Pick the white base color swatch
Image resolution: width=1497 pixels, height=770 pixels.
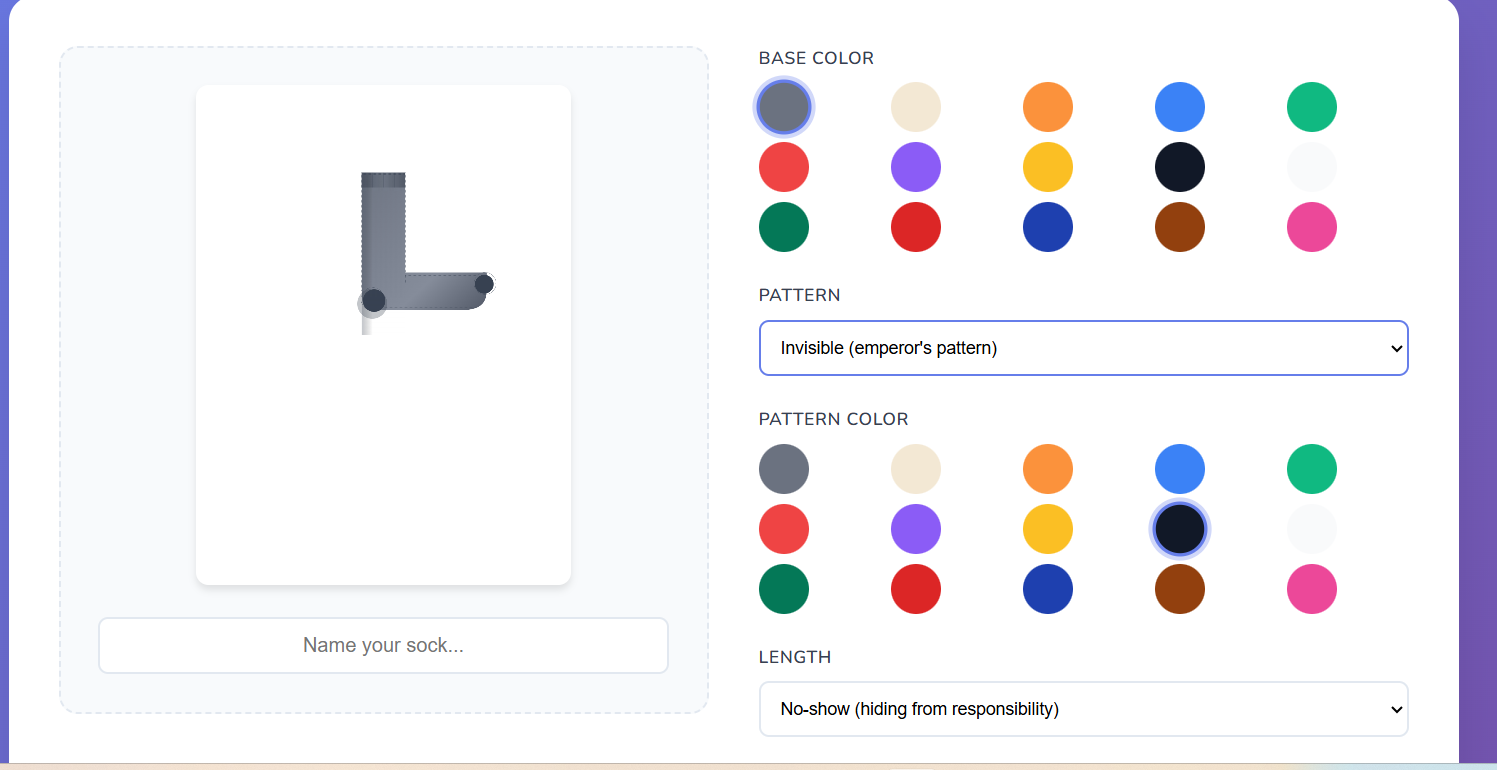(1312, 167)
